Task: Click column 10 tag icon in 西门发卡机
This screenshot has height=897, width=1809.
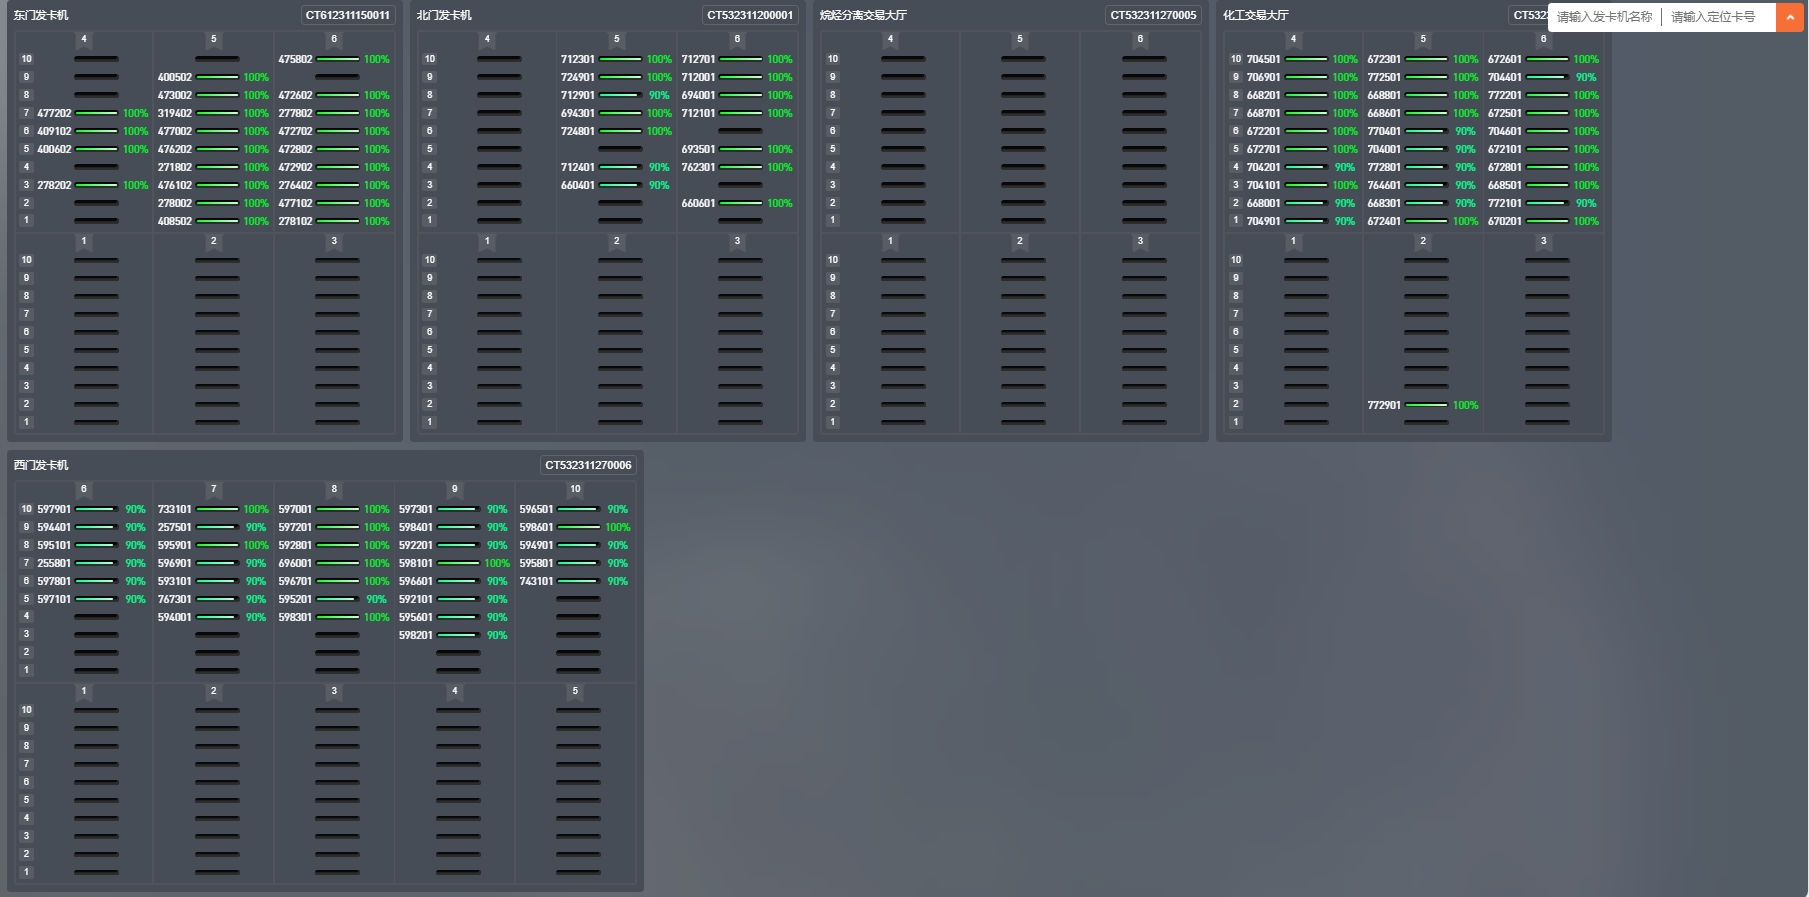Action: click(575, 490)
